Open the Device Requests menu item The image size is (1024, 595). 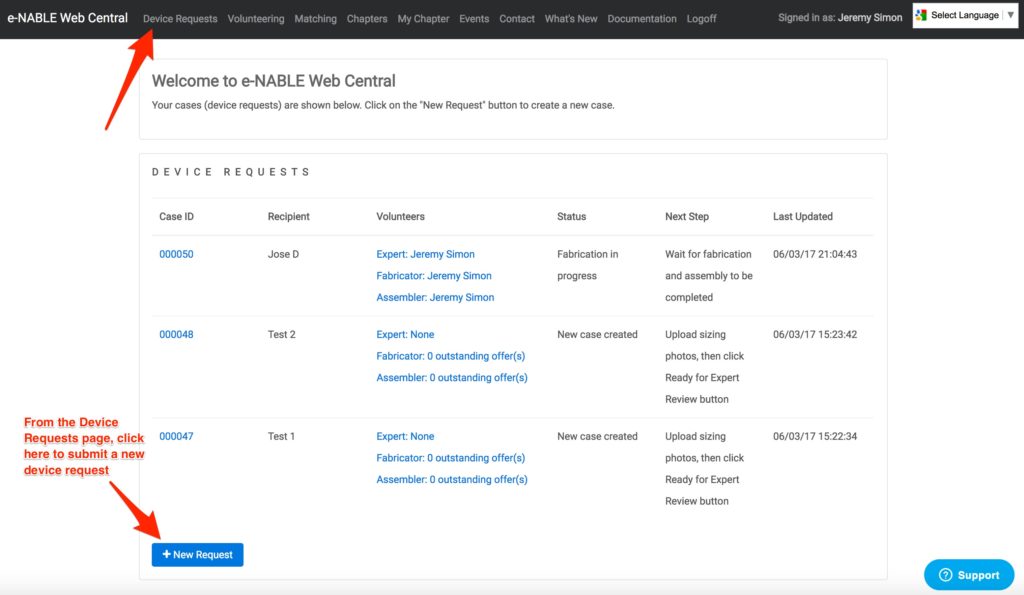coord(180,19)
